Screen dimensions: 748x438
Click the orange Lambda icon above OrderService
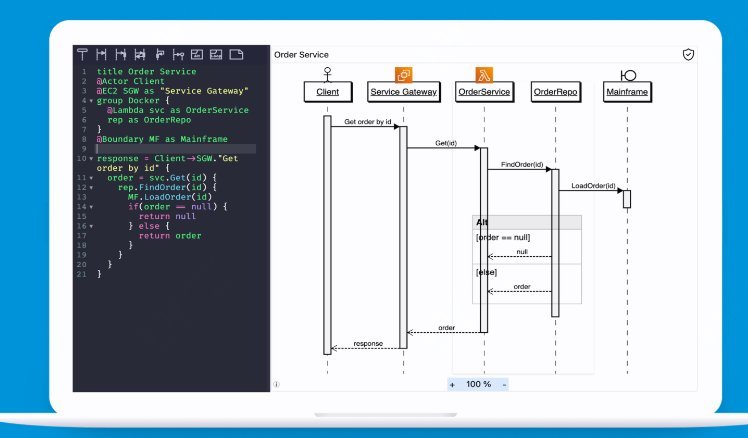[x=483, y=74]
